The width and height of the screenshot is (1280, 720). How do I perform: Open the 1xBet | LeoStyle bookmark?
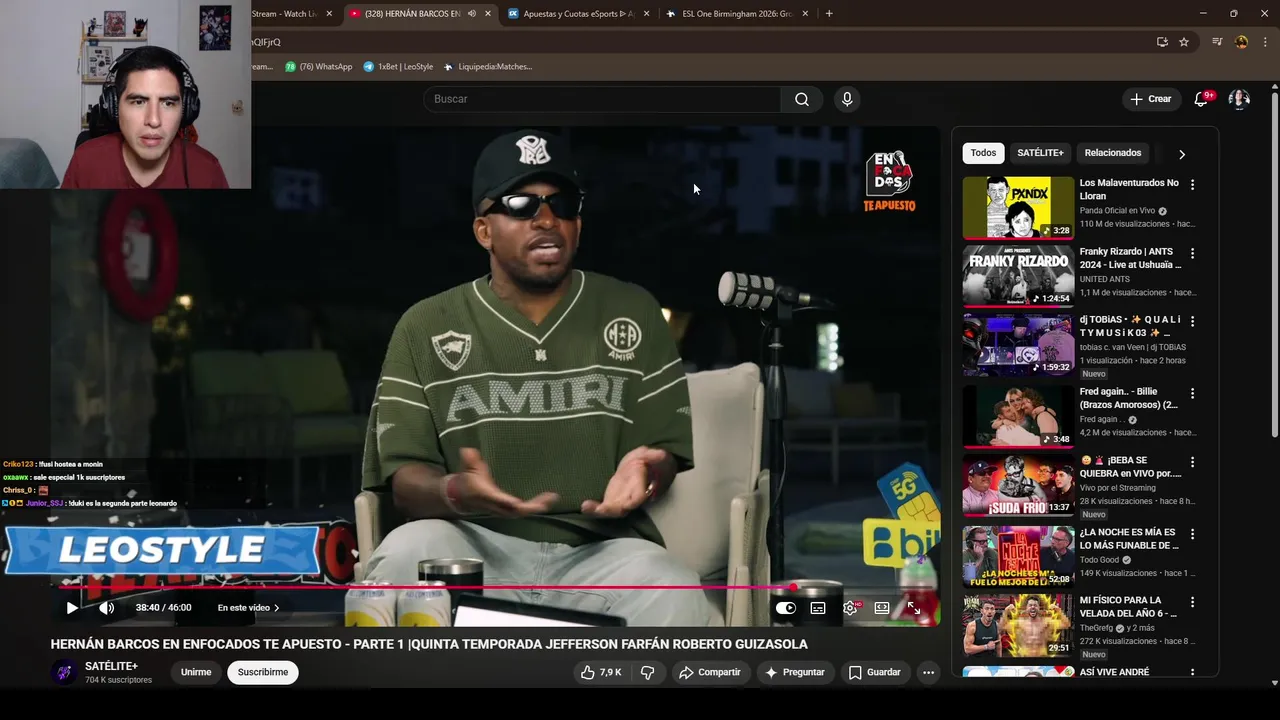coord(398,67)
